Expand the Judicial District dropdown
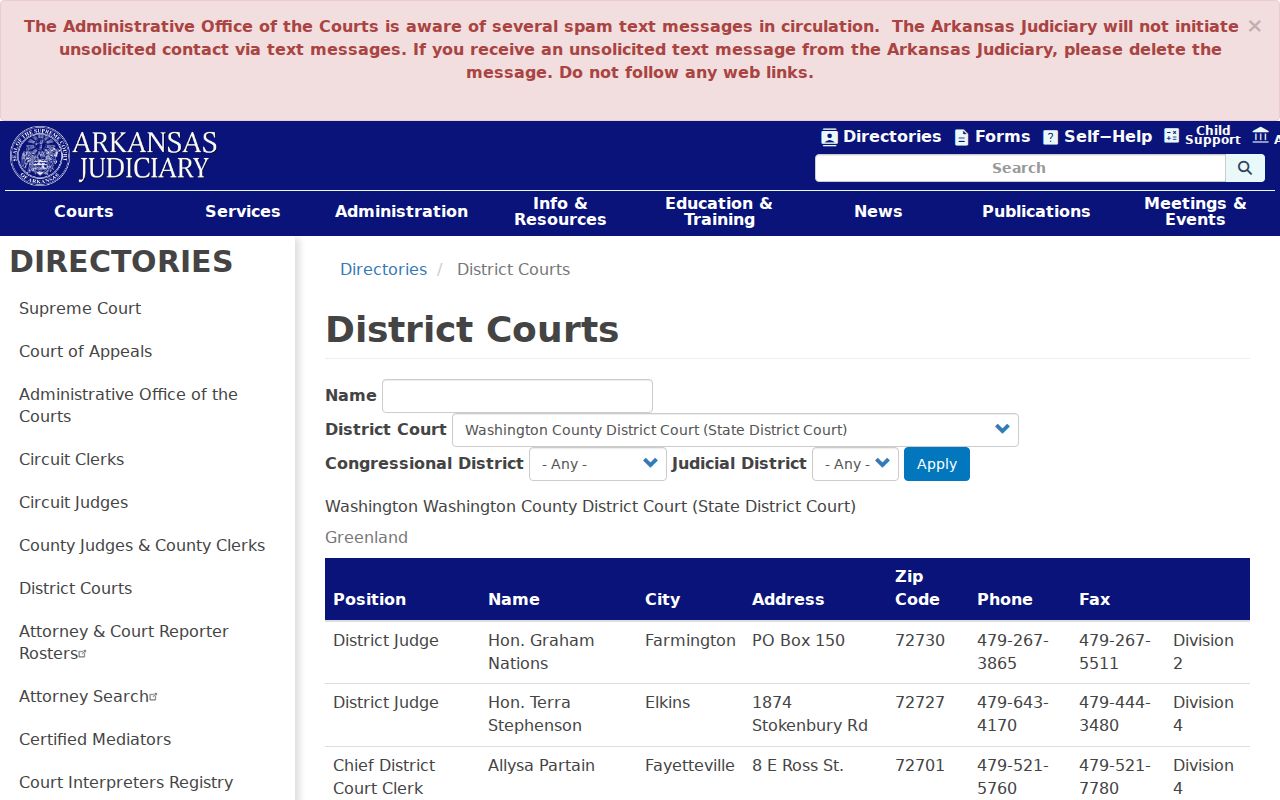The image size is (1280, 800). (x=855, y=464)
